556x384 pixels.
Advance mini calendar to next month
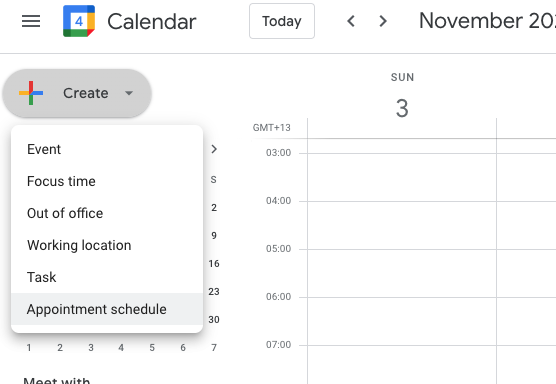[x=214, y=149]
